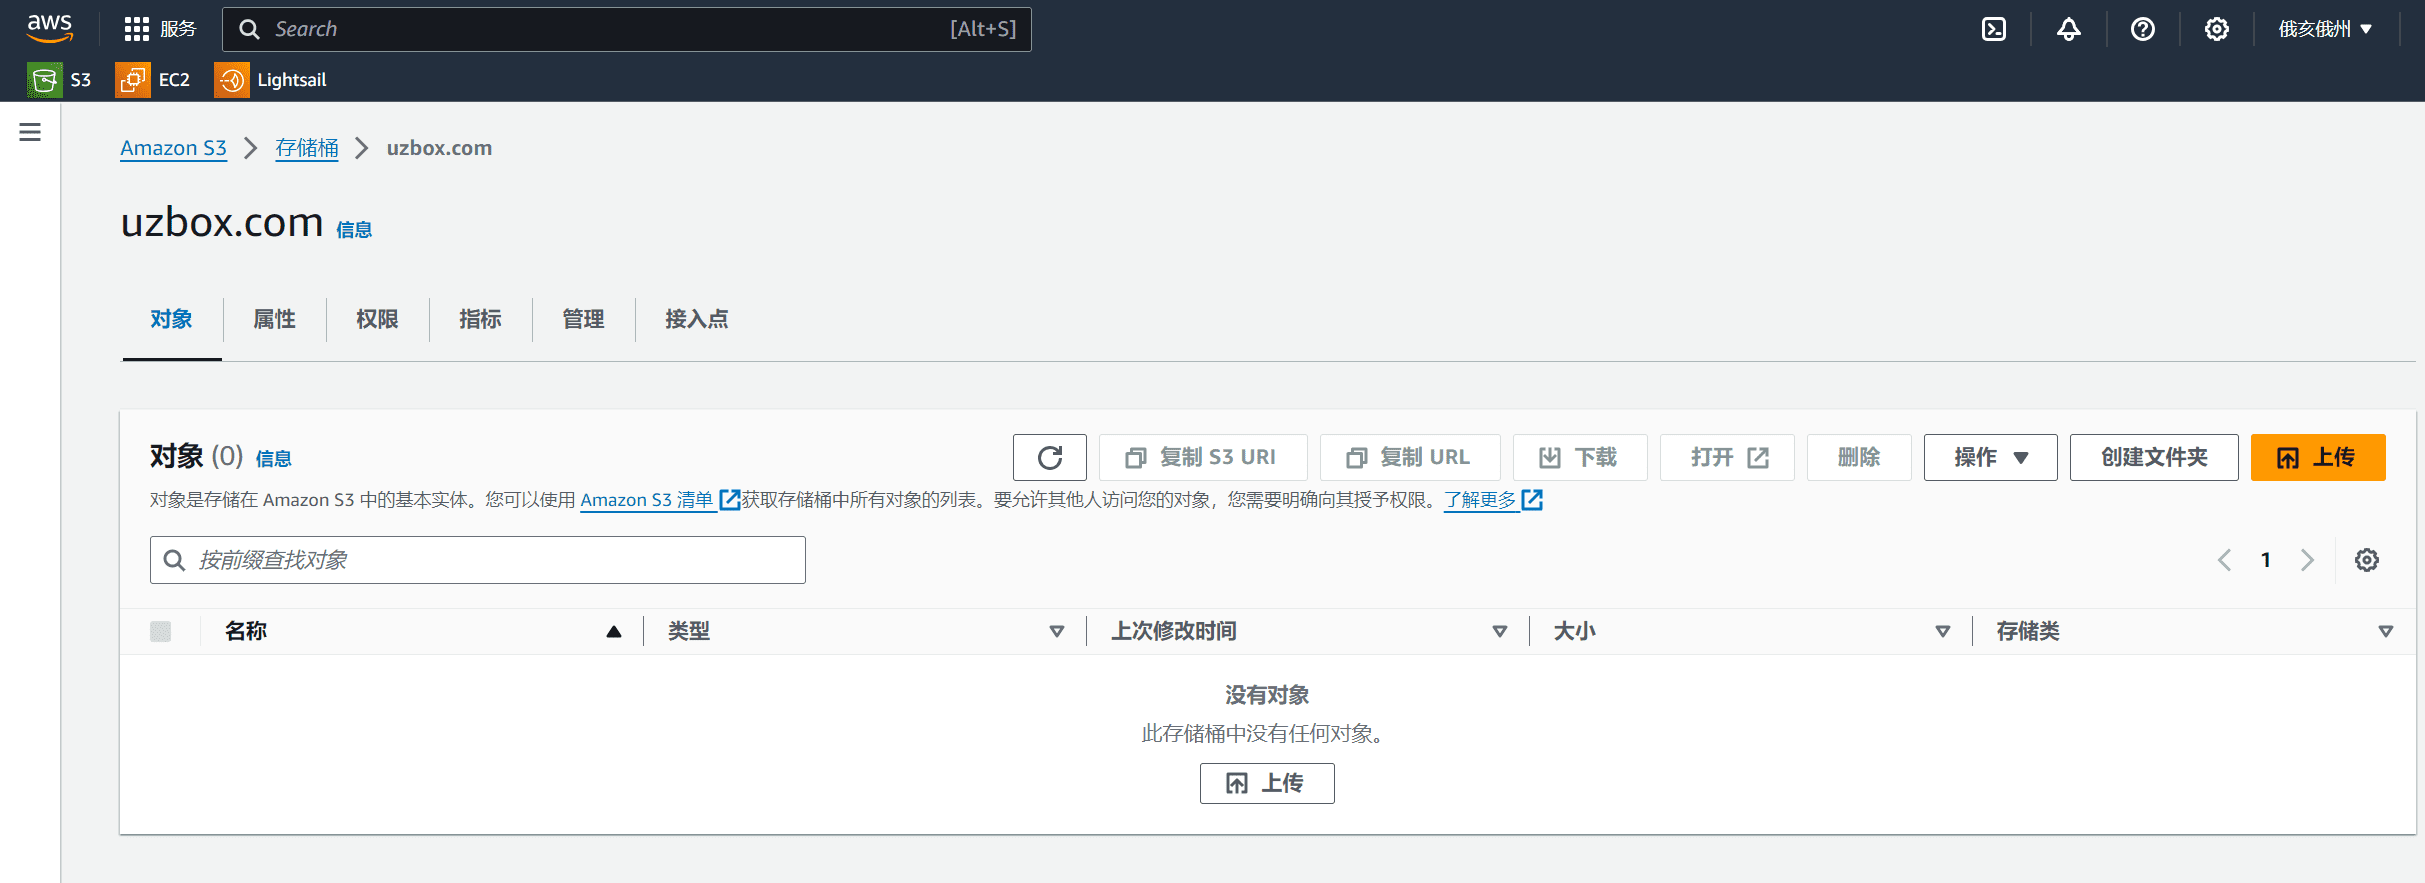Go to next page of objects
2425x883 pixels.
[2307, 560]
